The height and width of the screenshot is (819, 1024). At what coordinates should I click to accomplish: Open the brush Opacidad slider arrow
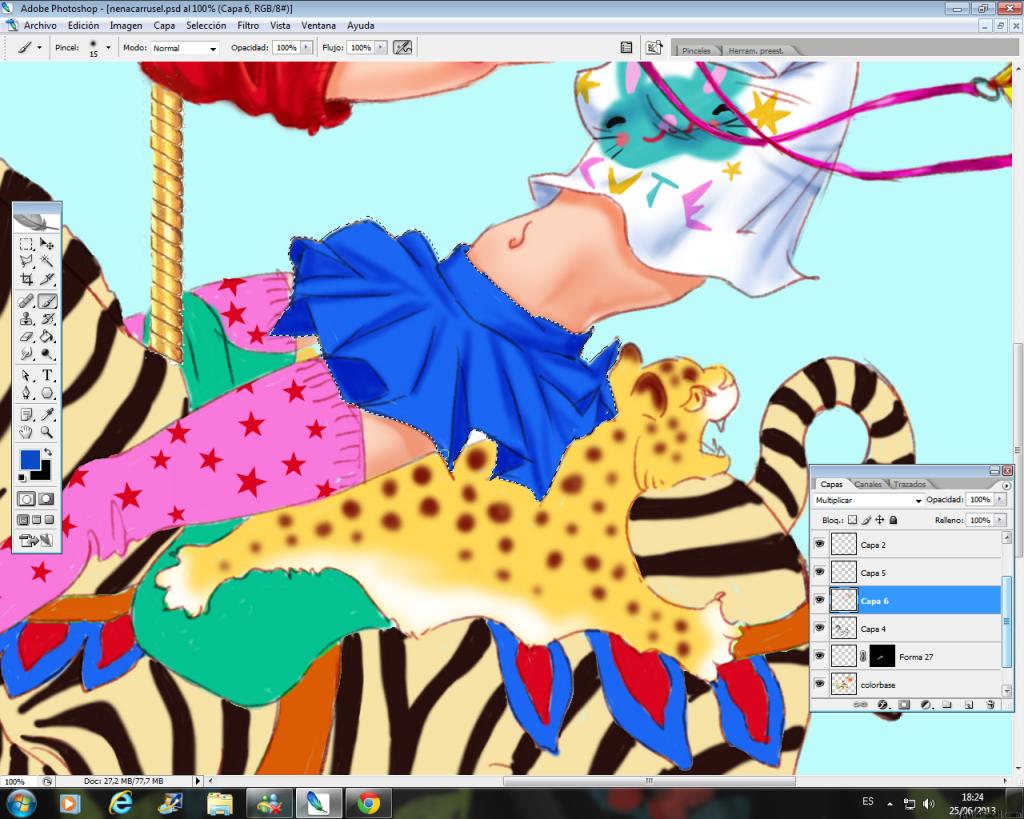[x=307, y=48]
